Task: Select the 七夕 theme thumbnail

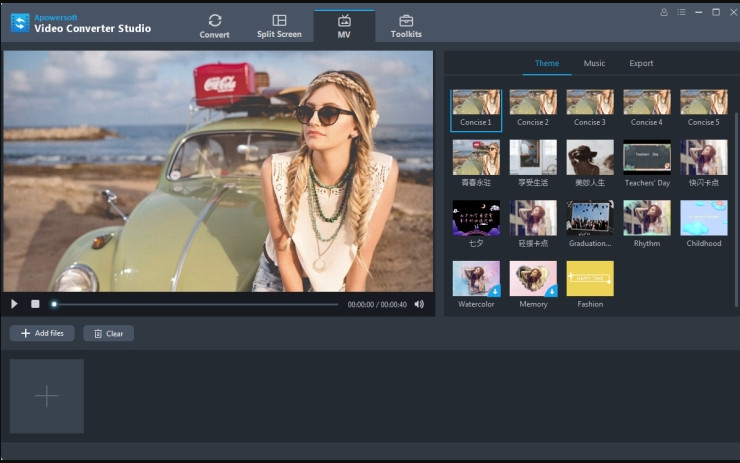Action: (476, 218)
